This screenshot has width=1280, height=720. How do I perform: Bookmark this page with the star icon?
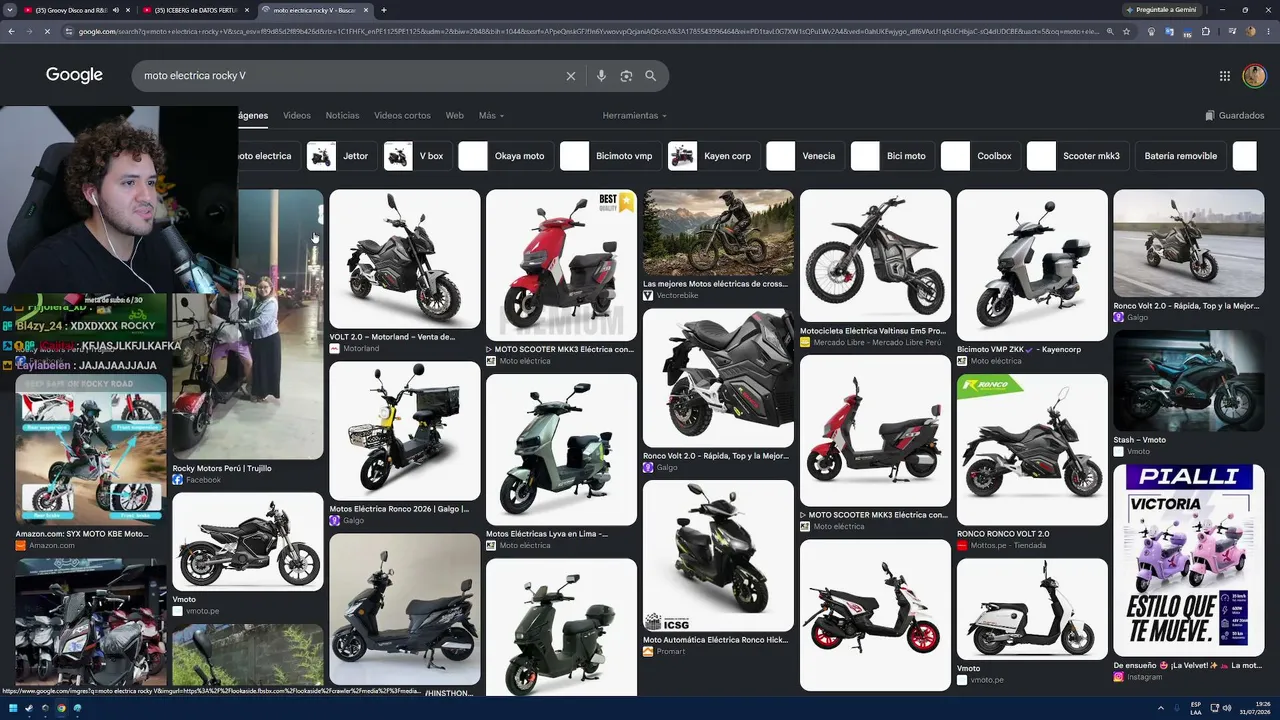[1126, 32]
